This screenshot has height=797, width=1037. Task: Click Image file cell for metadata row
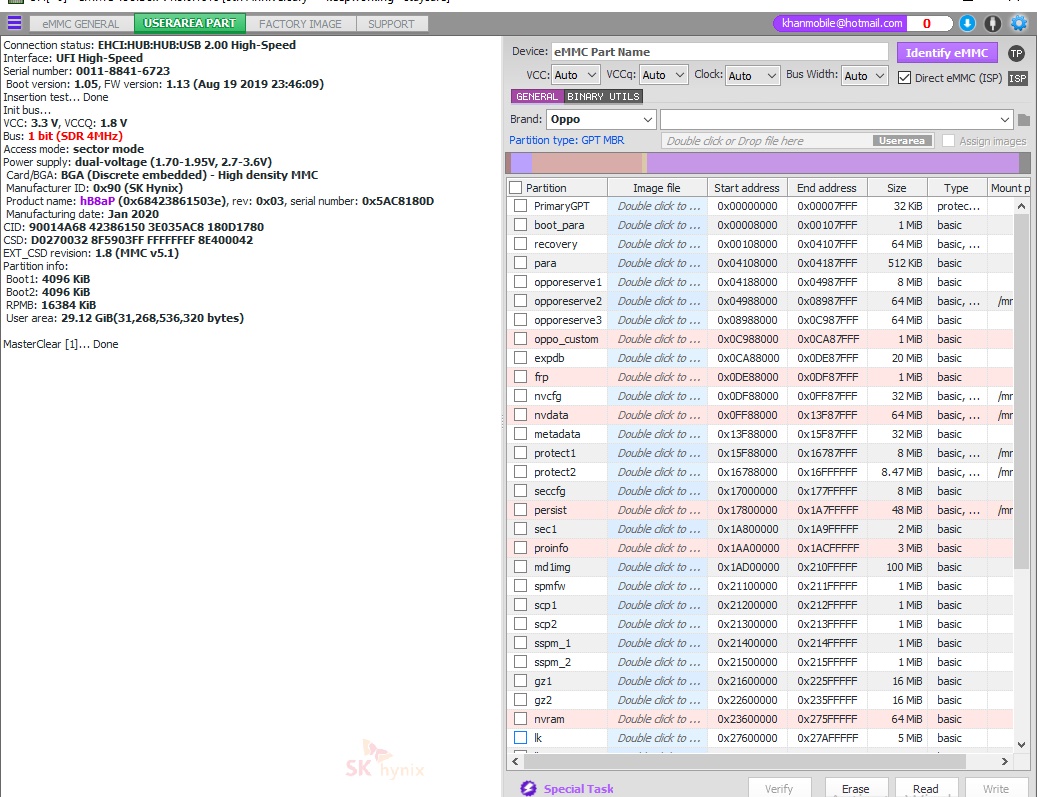coord(658,434)
